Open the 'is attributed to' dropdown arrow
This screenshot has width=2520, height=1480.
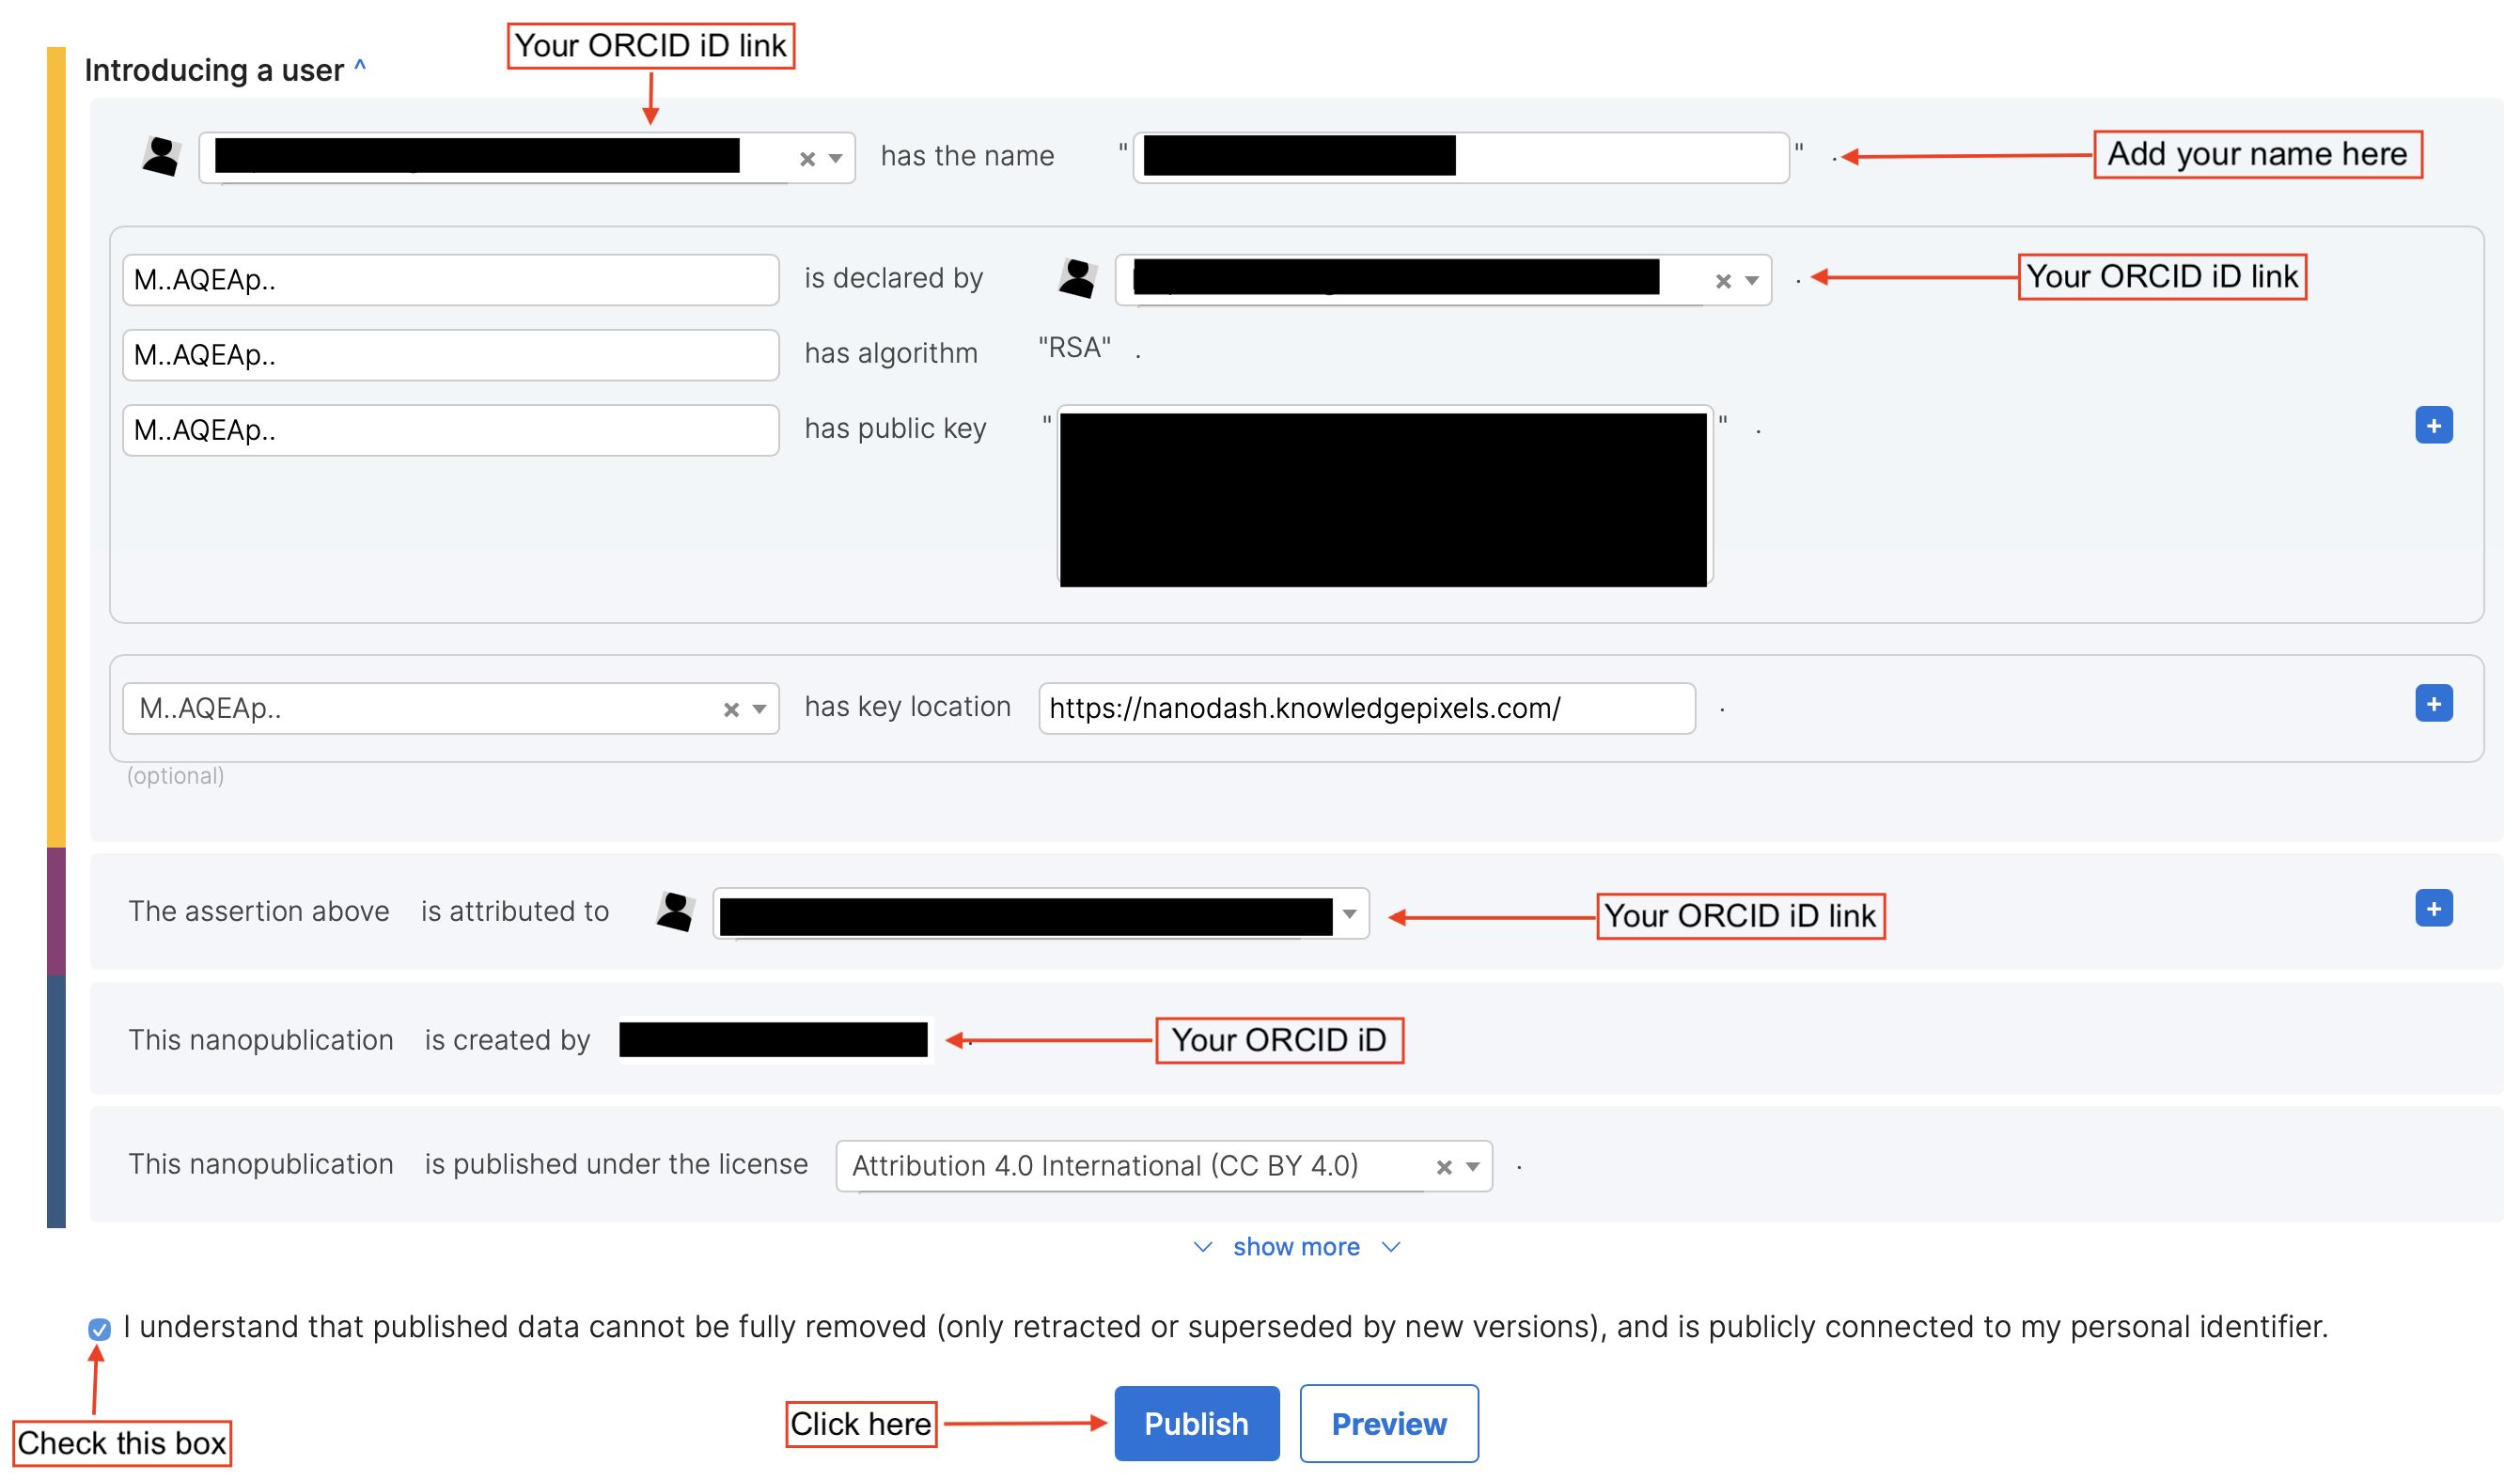(1349, 914)
